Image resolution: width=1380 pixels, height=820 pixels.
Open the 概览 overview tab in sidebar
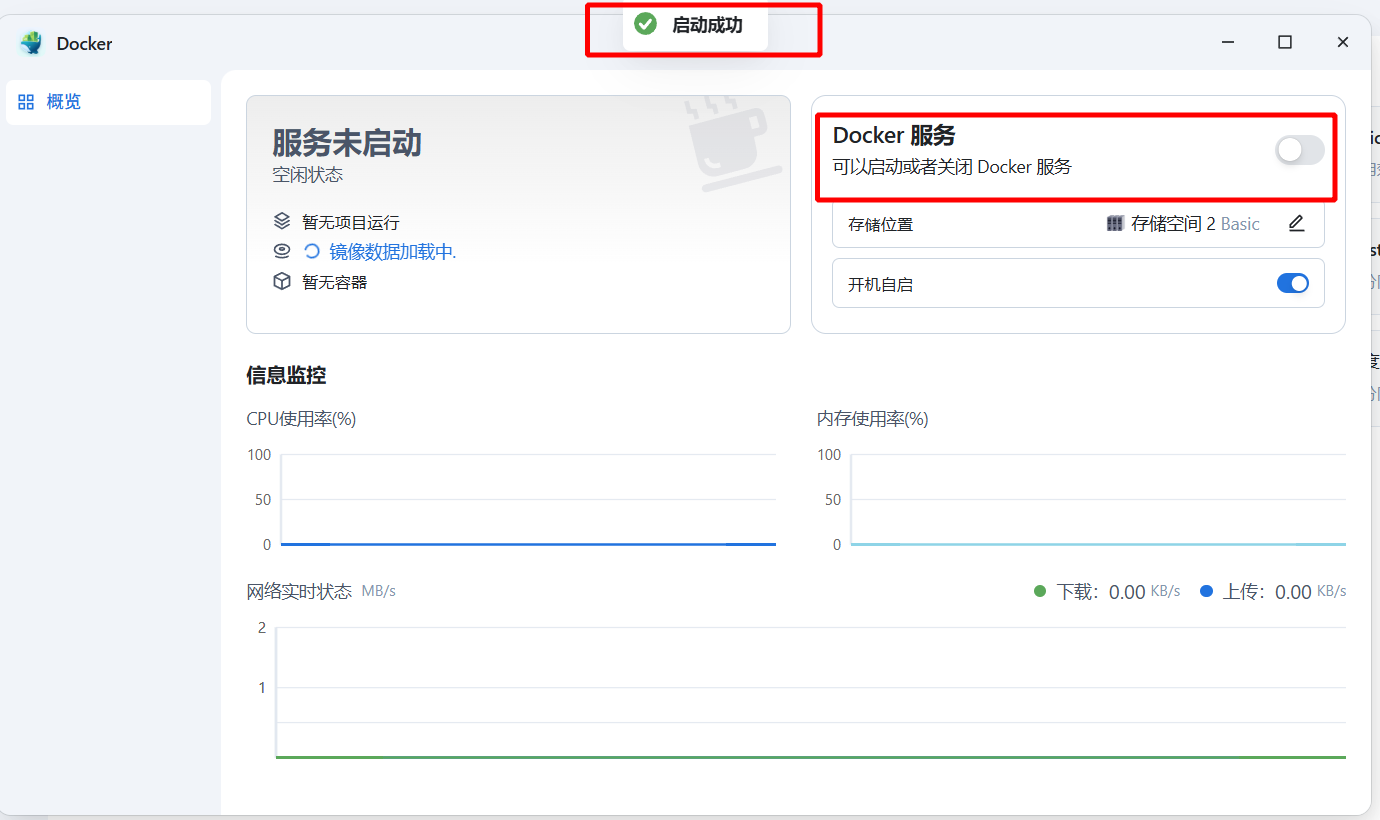(x=108, y=102)
